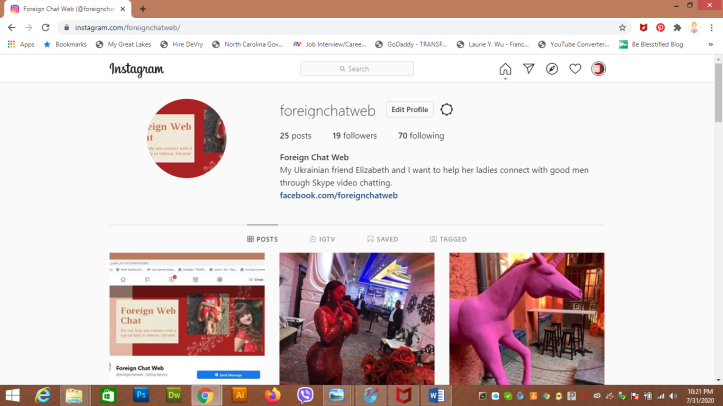Open Apps bookmark shortcut
723x406 pixels.
(x=21, y=44)
